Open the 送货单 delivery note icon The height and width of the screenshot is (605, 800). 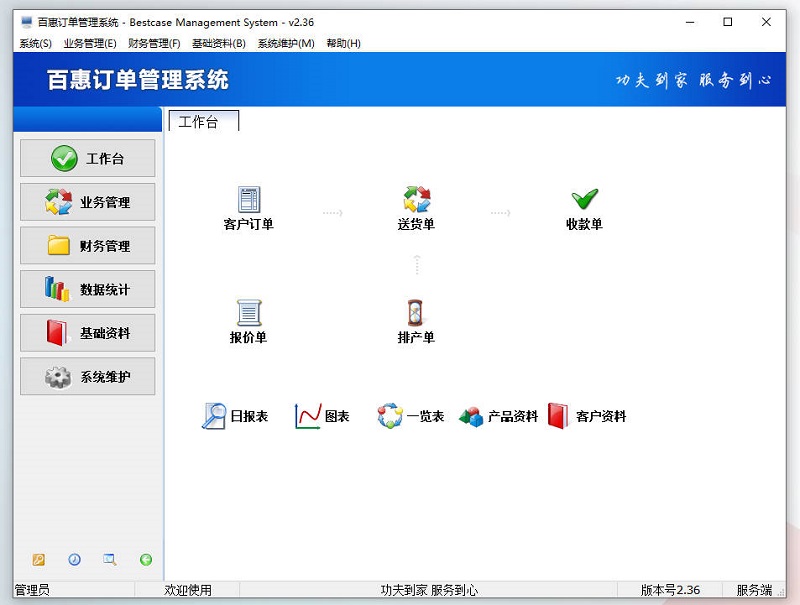[416, 200]
